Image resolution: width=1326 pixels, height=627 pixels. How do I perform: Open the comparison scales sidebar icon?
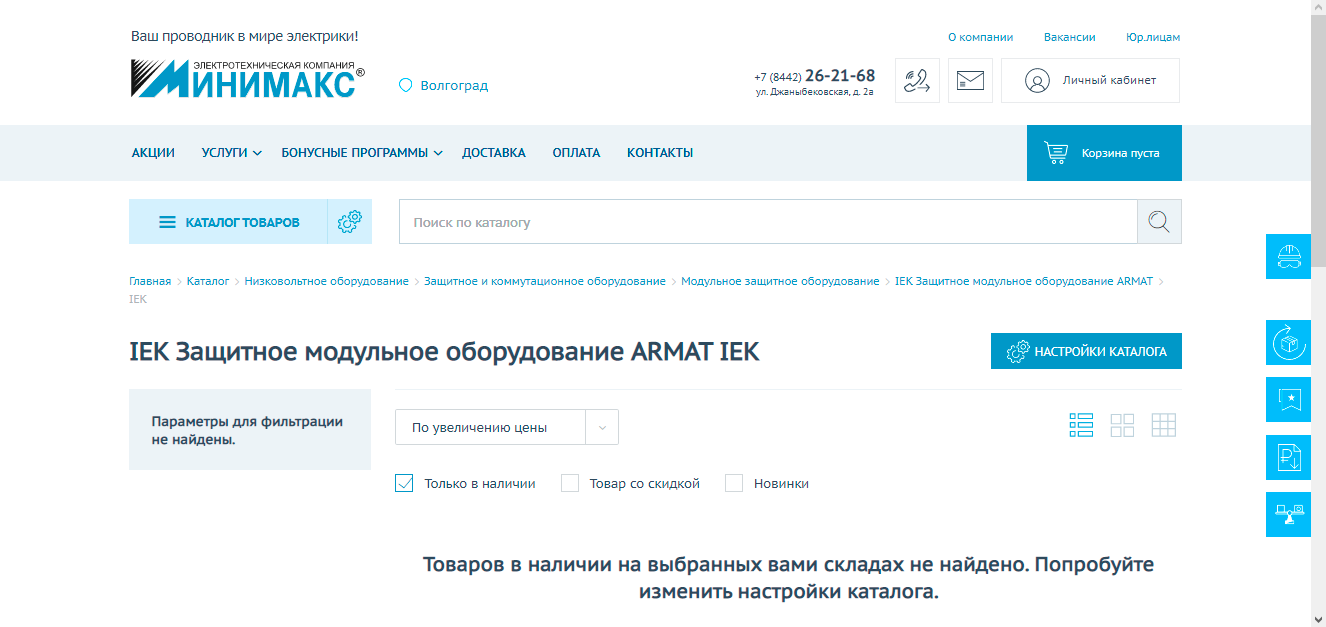[x=1288, y=515]
